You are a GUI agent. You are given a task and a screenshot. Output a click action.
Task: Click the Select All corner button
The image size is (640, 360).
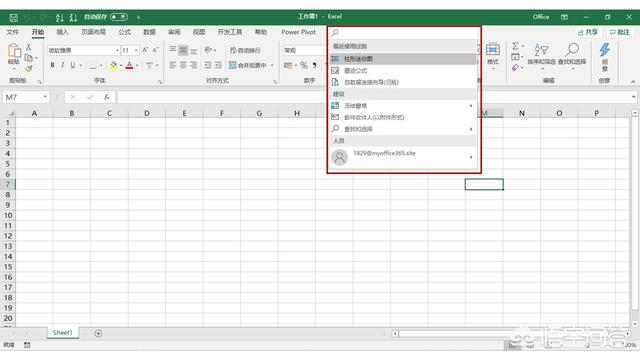pyautogui.click(x=11, y=113)
